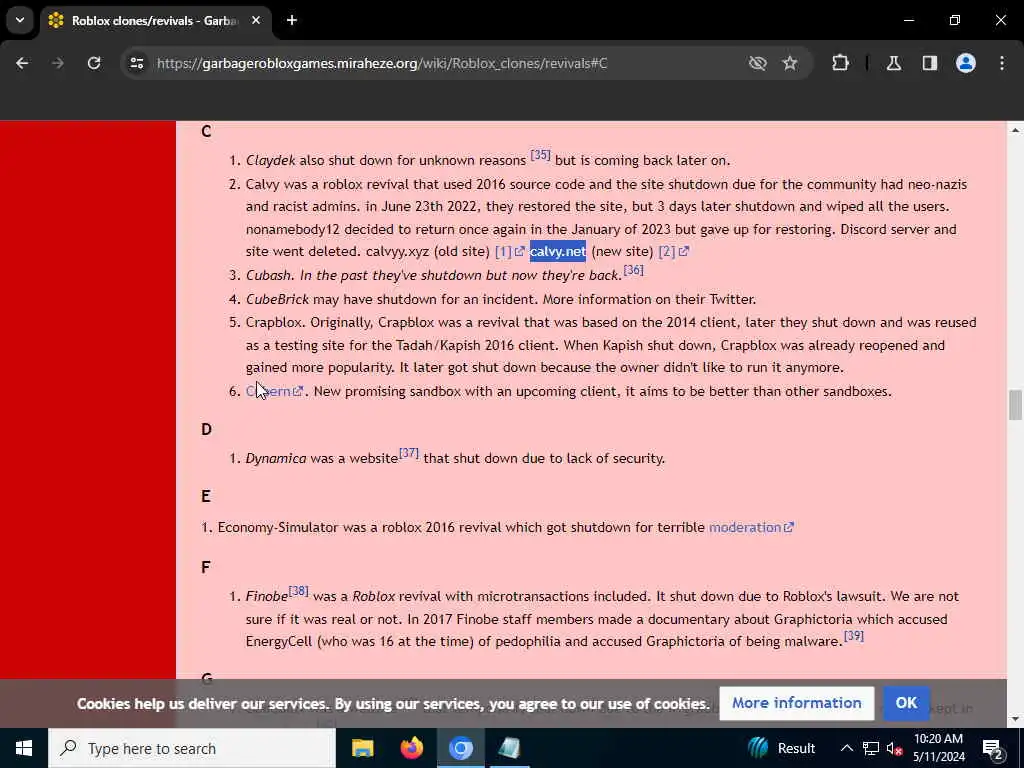Image resolution: width=1024 pixels, height=768 pixels.
Task: Open the Cavern external link
Action: (x=274, y=391)
